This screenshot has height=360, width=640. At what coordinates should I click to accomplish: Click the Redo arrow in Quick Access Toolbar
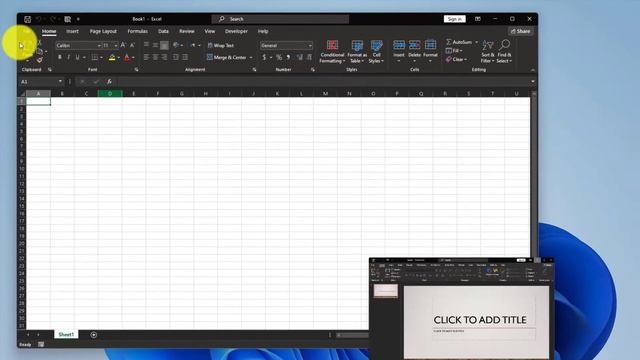53,19
